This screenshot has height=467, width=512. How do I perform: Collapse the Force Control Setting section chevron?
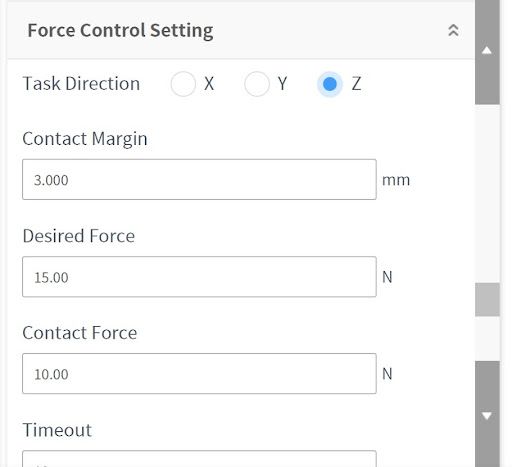point(453,30)
